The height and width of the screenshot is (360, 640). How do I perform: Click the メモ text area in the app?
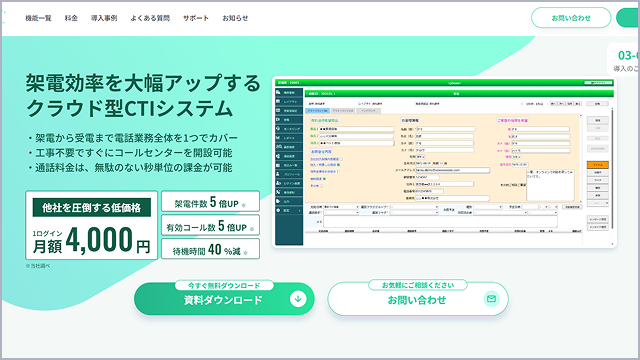click(440, 222)
